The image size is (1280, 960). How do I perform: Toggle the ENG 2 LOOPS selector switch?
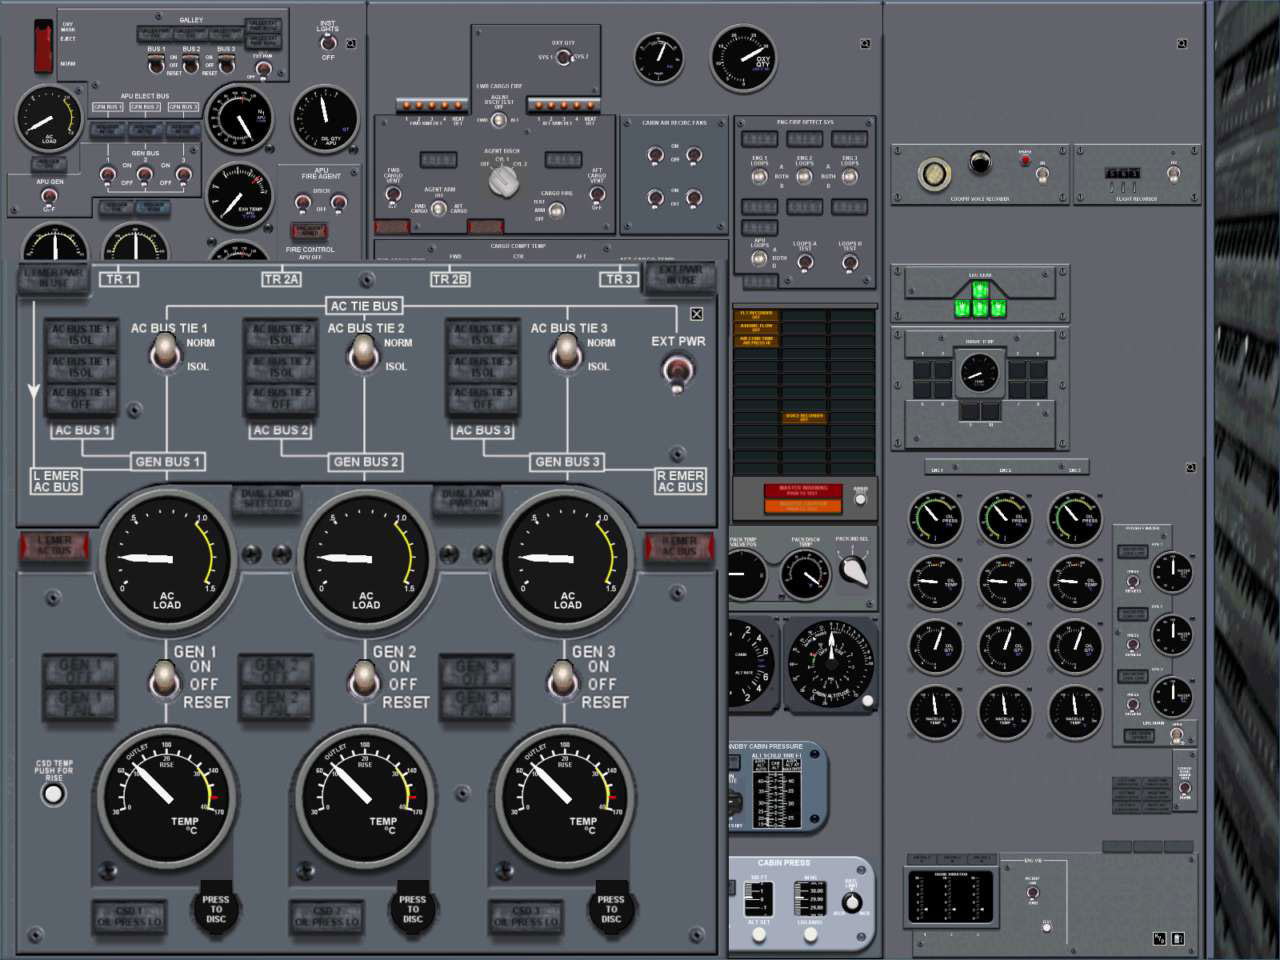tap(804, 176)
